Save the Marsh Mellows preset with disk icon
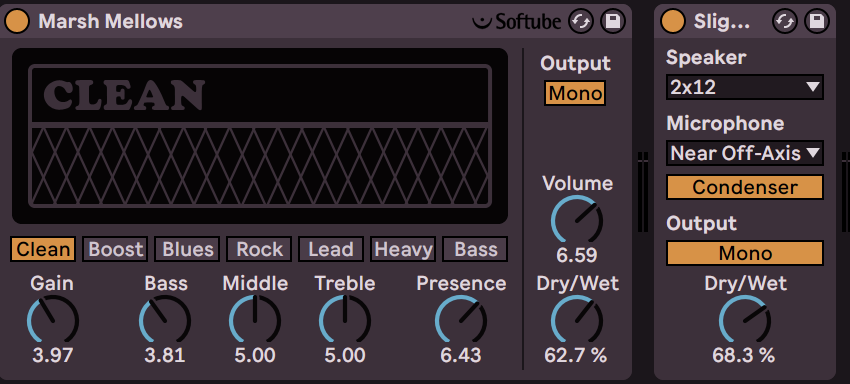Viewport: 850px width, 384px height. click(613, 22)
